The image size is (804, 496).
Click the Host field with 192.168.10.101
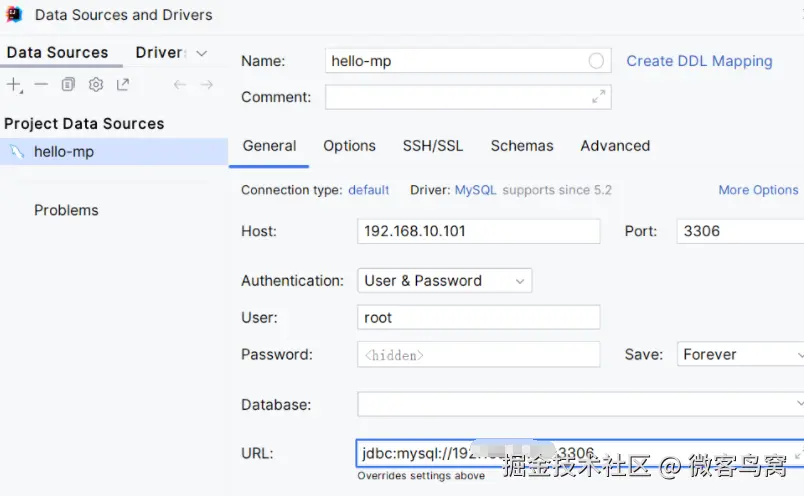click(x=478, y=231)
